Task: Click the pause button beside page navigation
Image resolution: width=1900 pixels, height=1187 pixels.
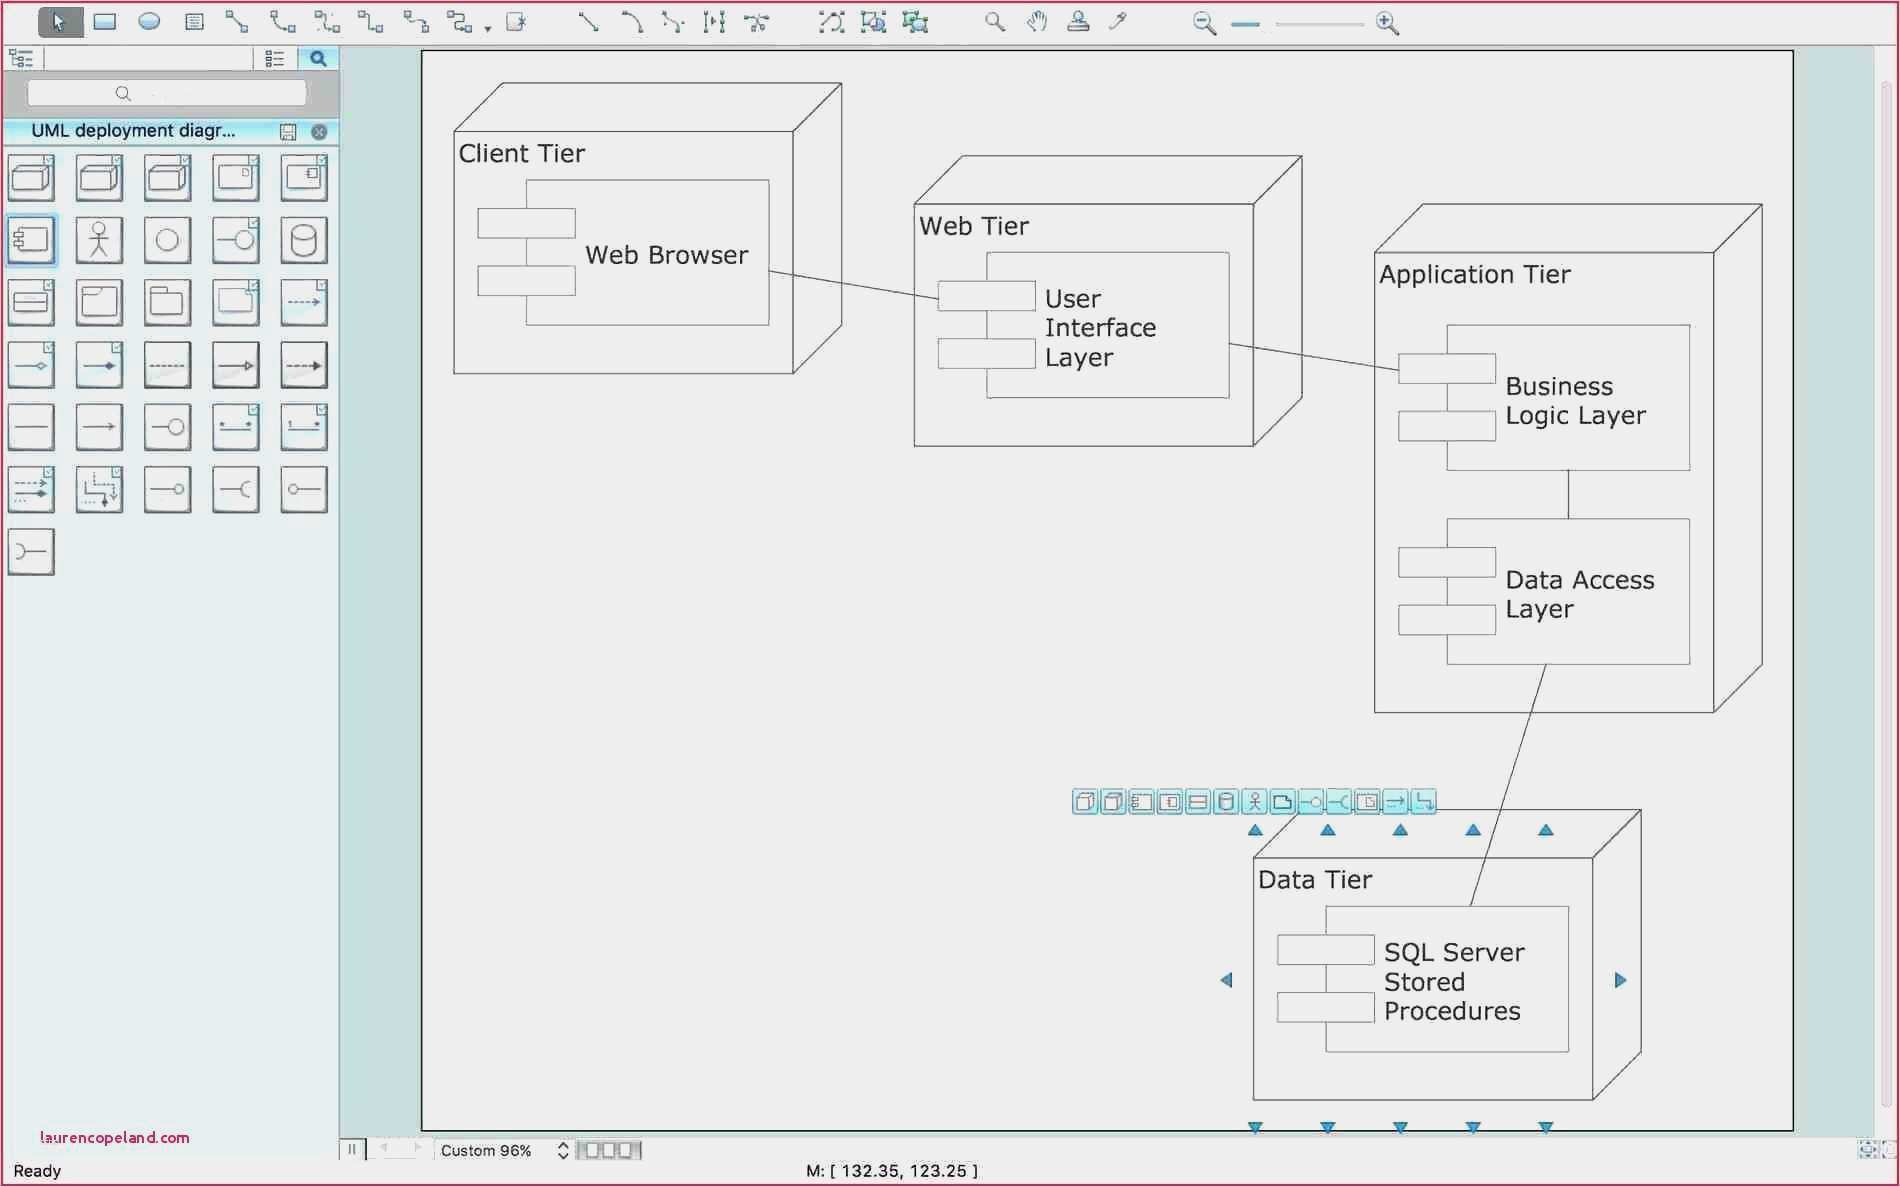Action: point(352,1149)
